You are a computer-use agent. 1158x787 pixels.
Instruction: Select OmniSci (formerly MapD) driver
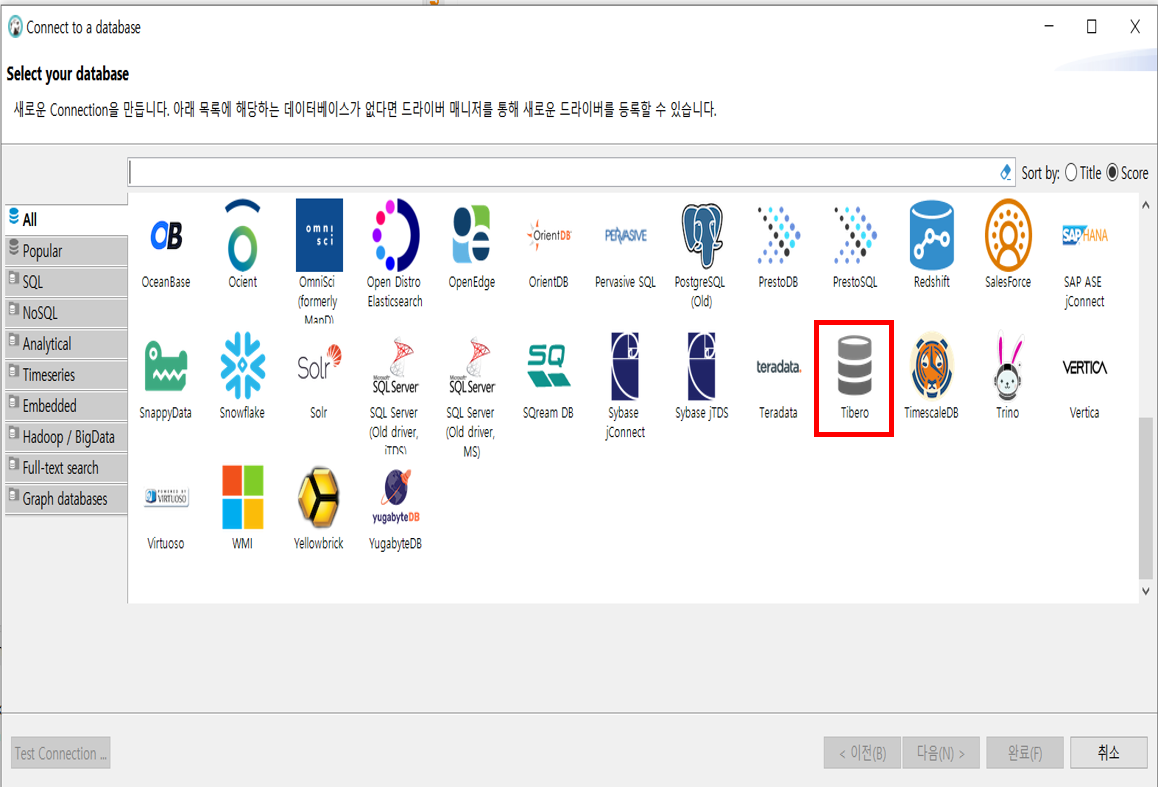tap(319, 236)
